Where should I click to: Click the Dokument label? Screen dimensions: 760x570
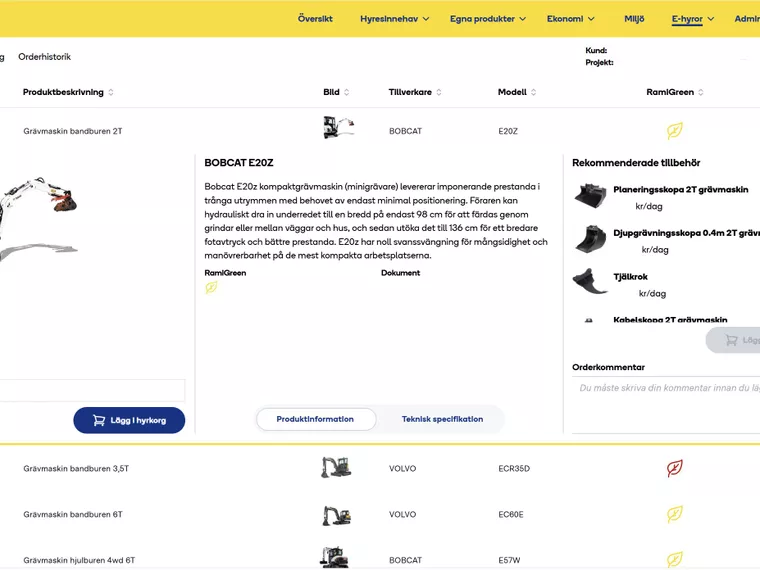(x=400, y=273)
